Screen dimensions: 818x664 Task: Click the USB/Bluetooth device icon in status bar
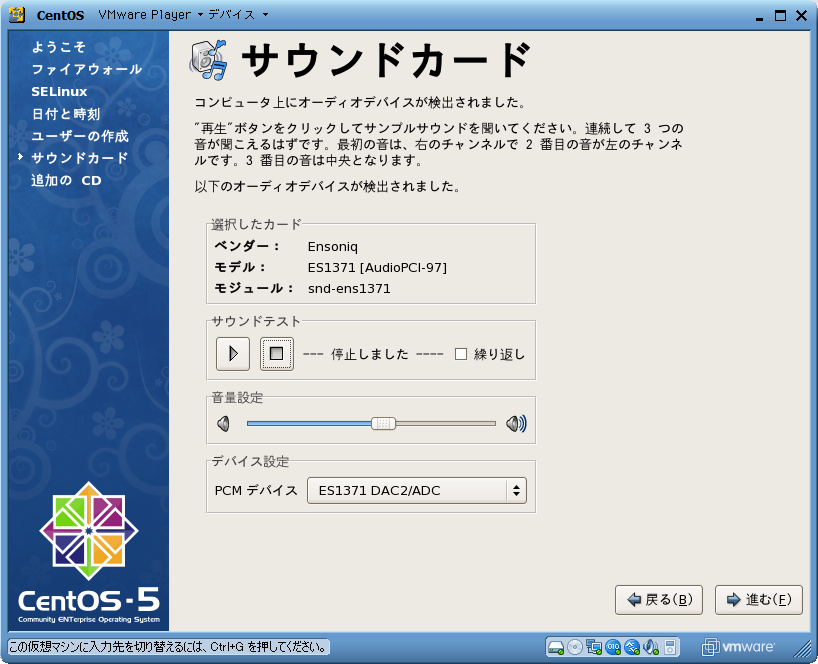[x=632, y=647]
